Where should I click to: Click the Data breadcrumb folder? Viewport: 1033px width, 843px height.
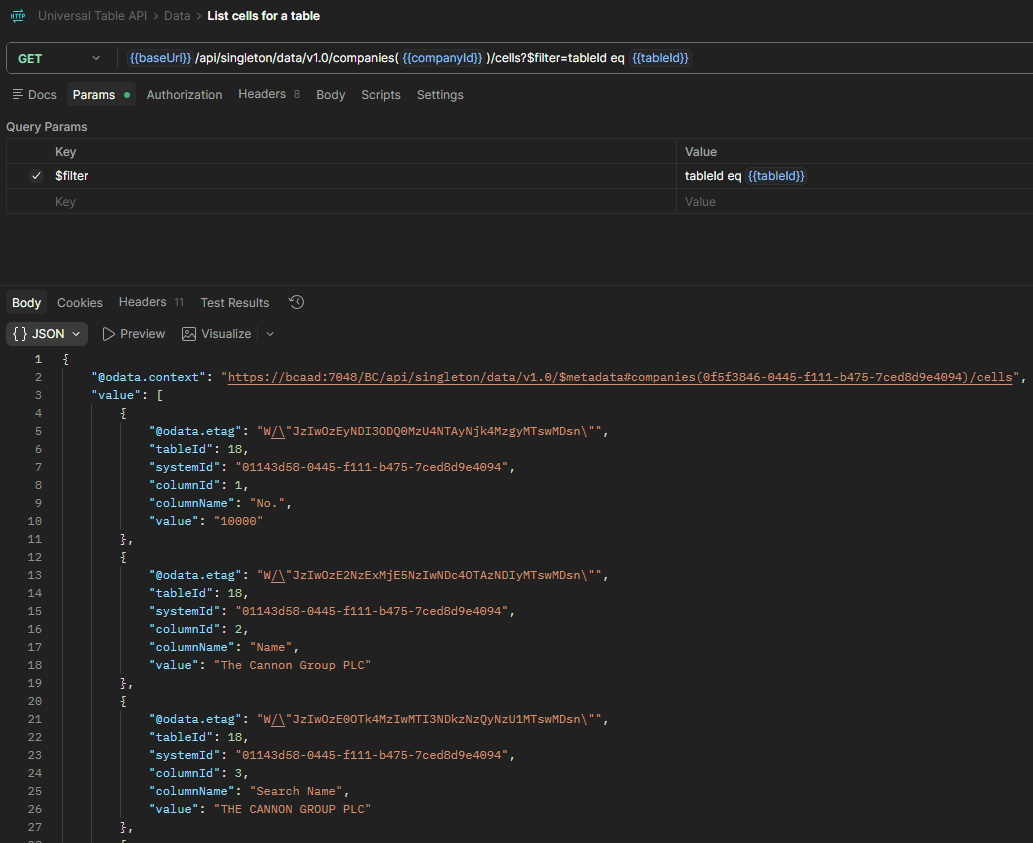(x=177, y=16)
